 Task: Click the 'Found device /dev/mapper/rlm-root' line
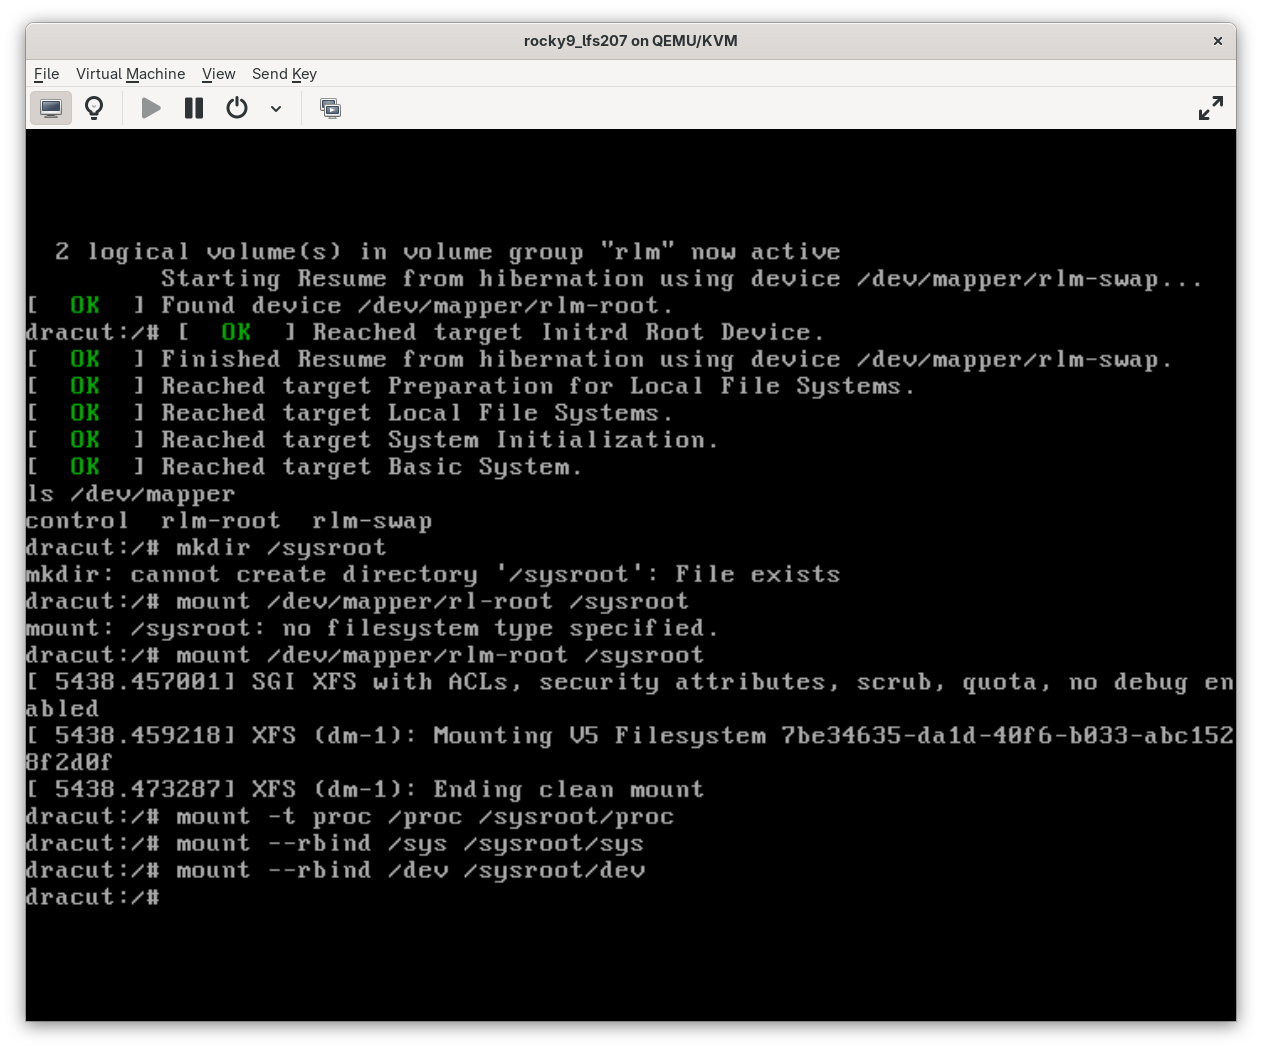(417, 306)
